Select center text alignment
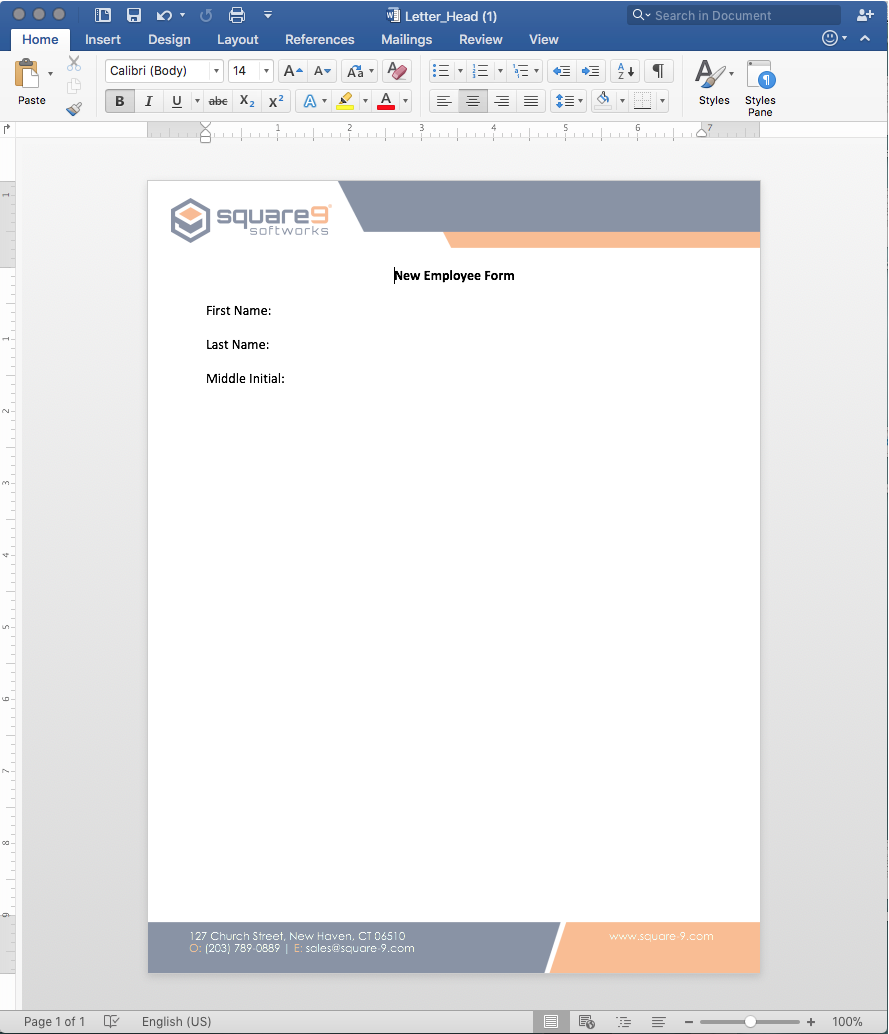Image resolution: width=889 pixels, height=1034 pixels. 472,100
